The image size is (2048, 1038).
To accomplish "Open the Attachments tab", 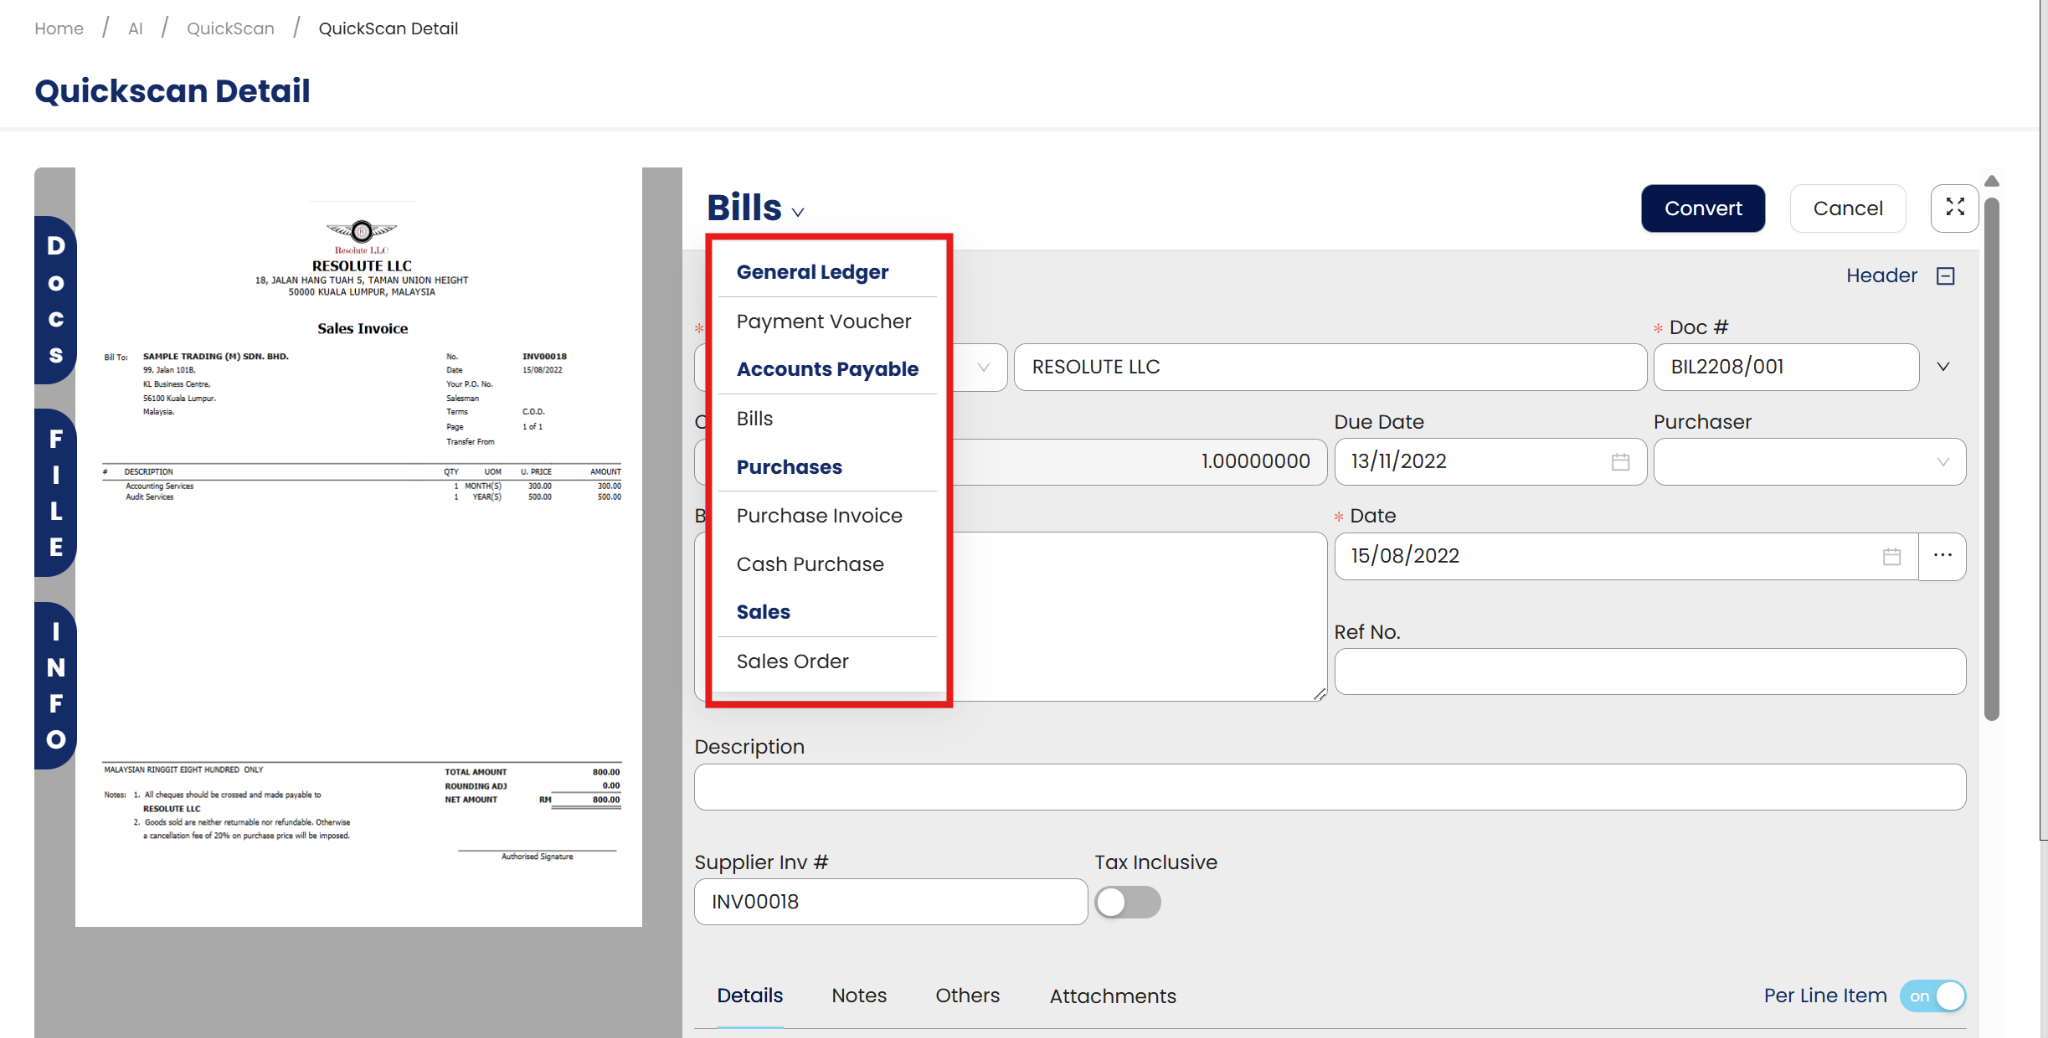I will [x=1113, y=996].
